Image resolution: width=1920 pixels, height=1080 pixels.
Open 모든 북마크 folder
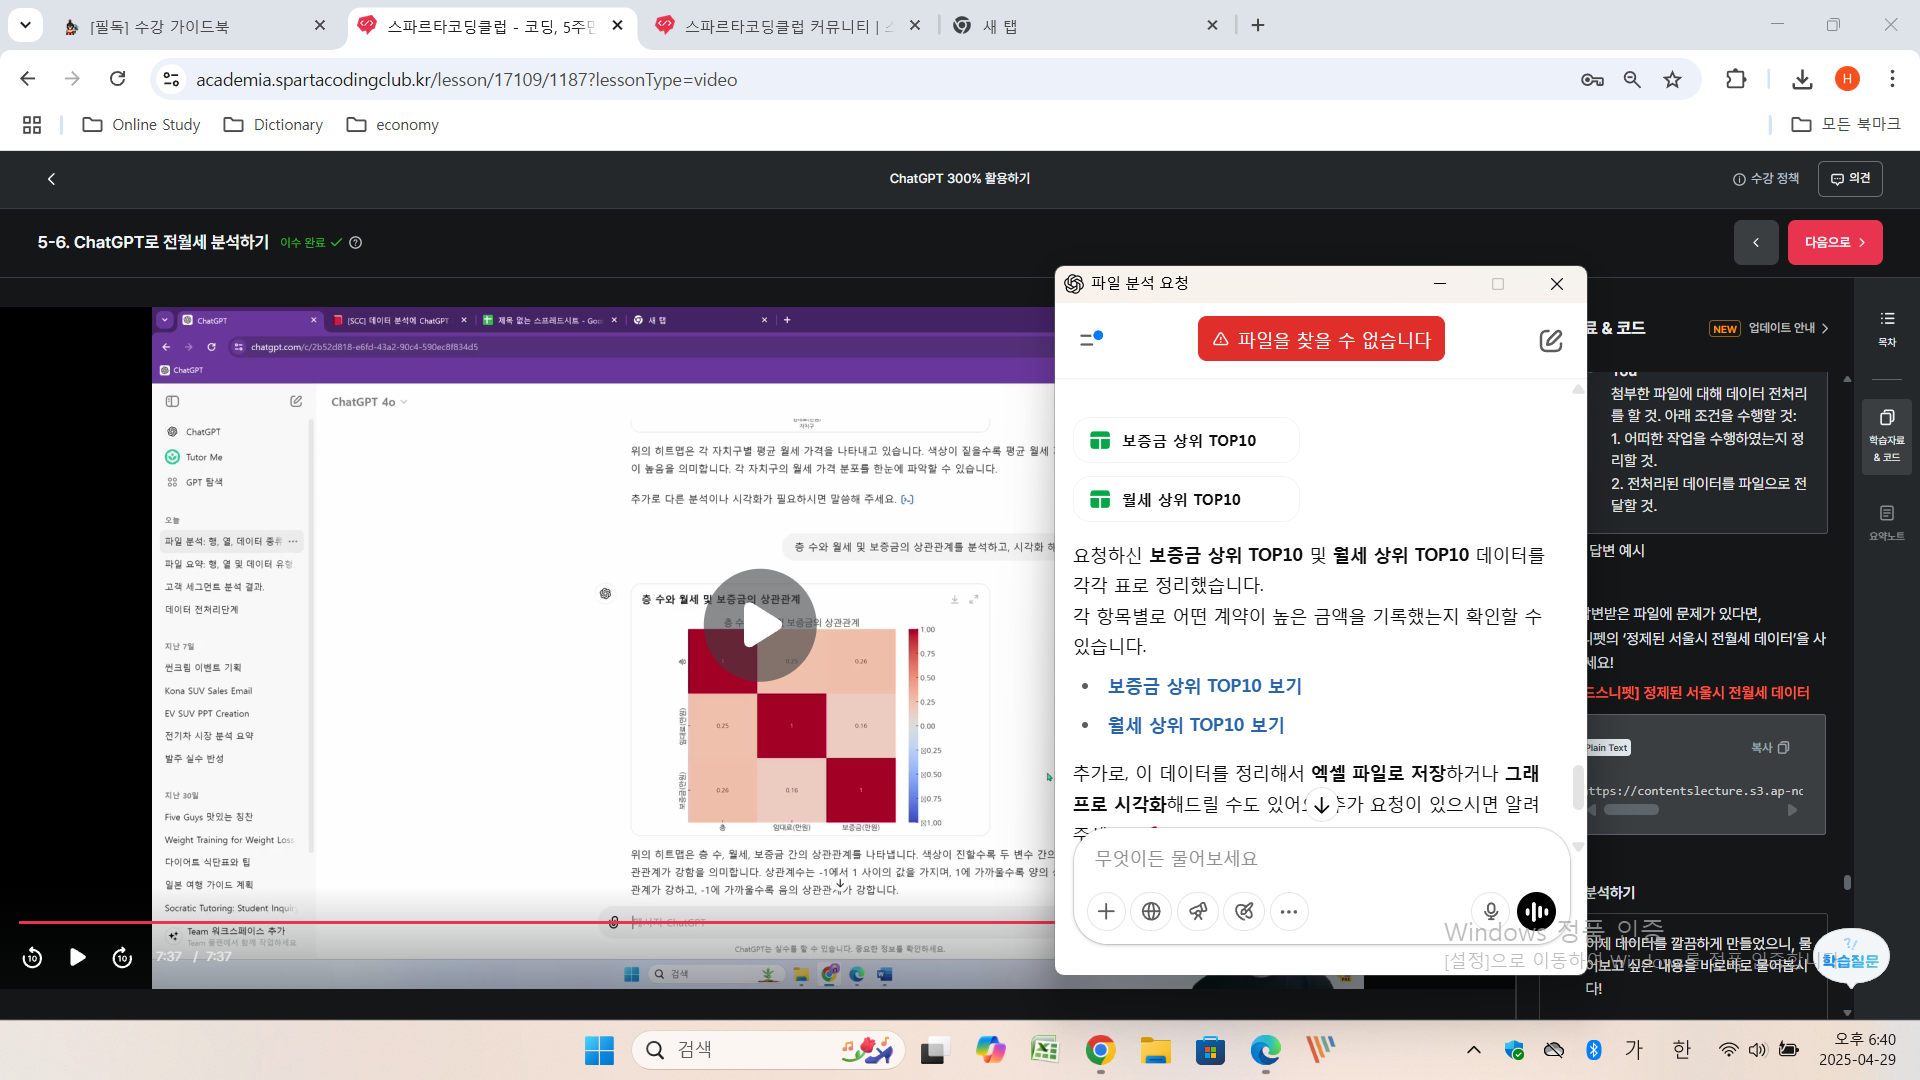(x=1846, y=124)
